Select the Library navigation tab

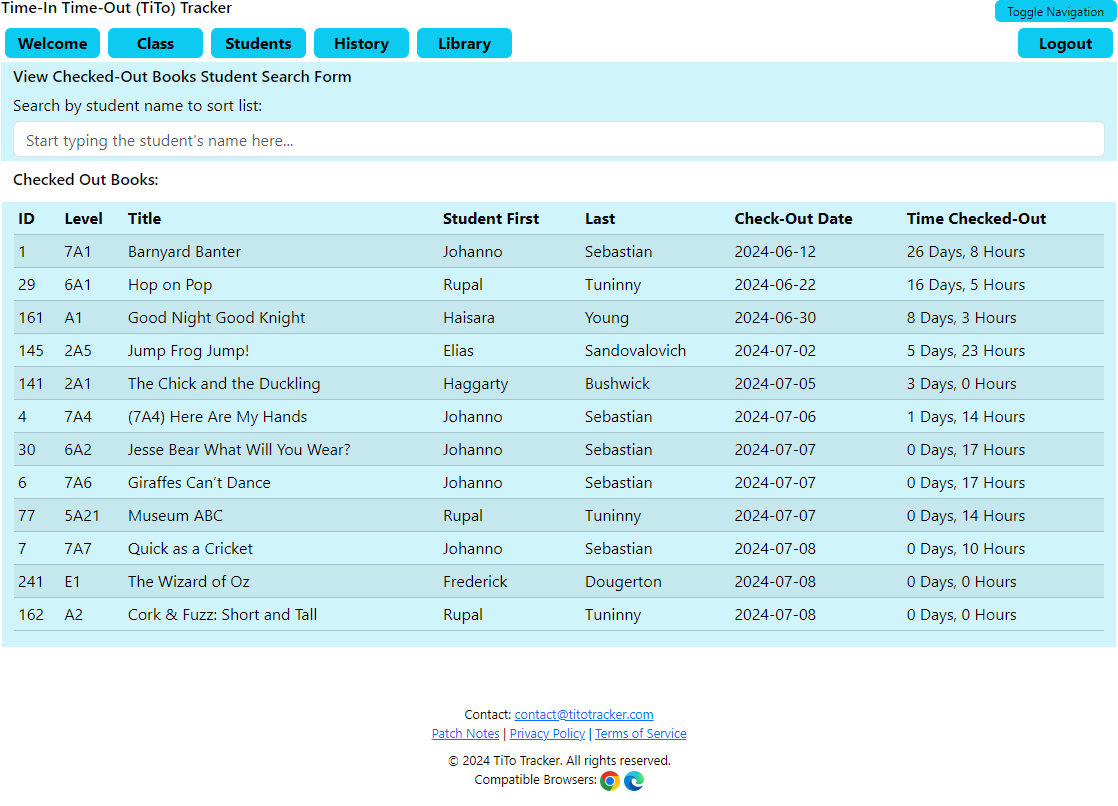464,44
